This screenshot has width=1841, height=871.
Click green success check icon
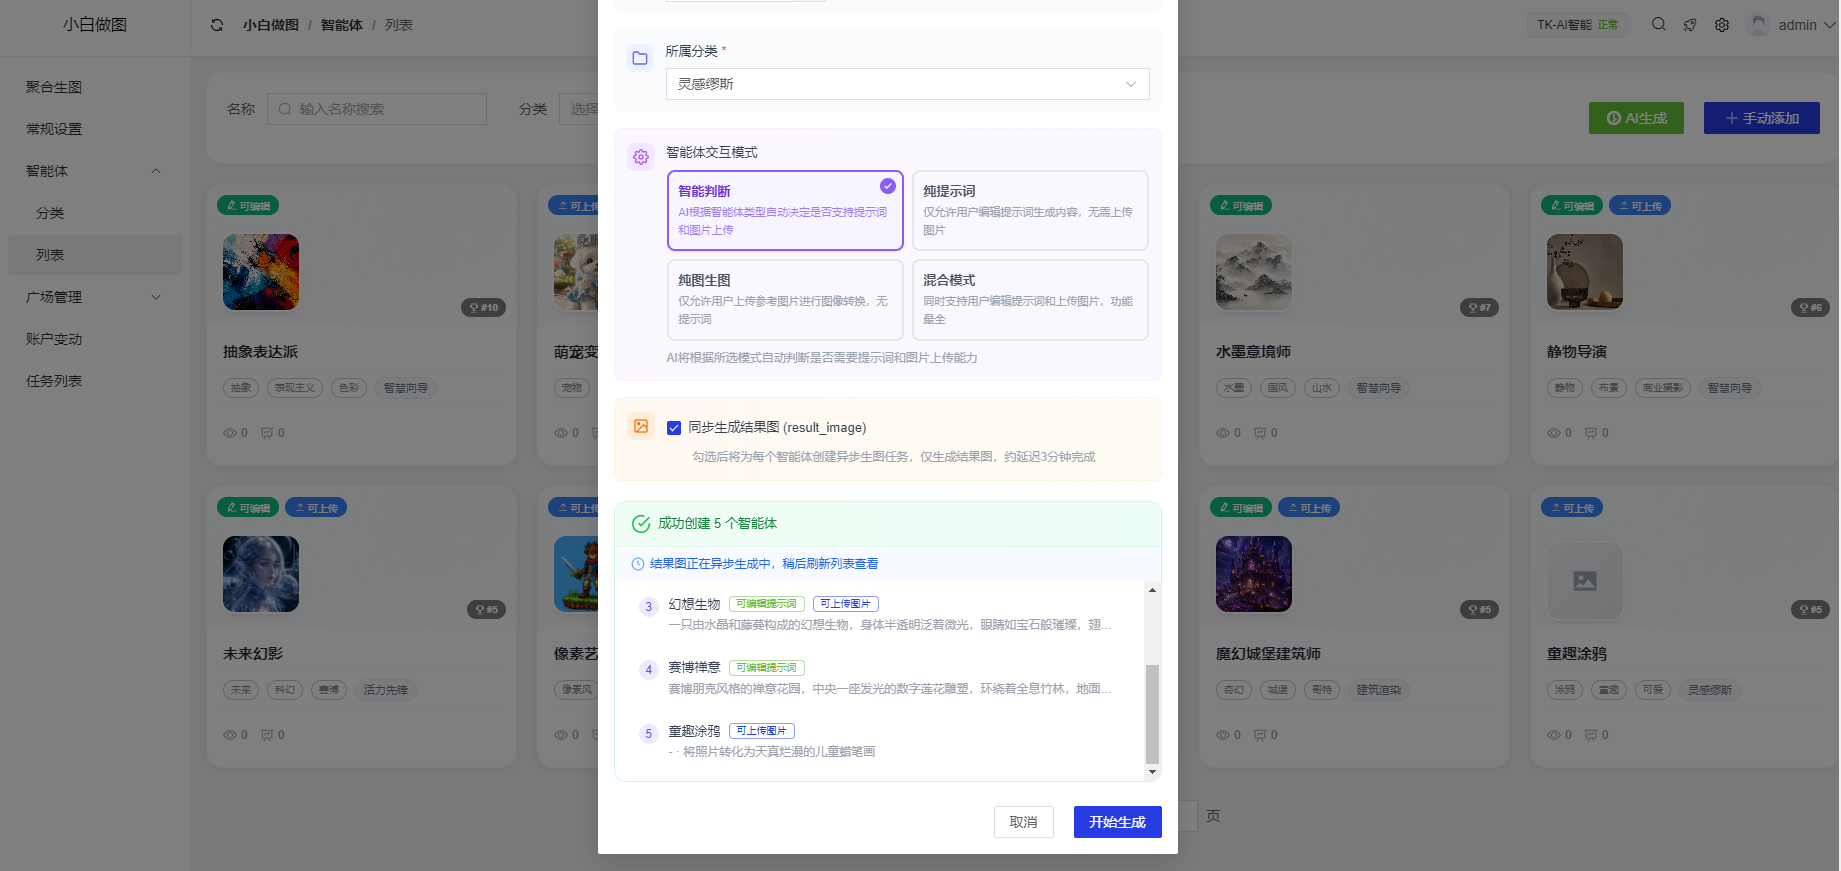coord(641,524)
